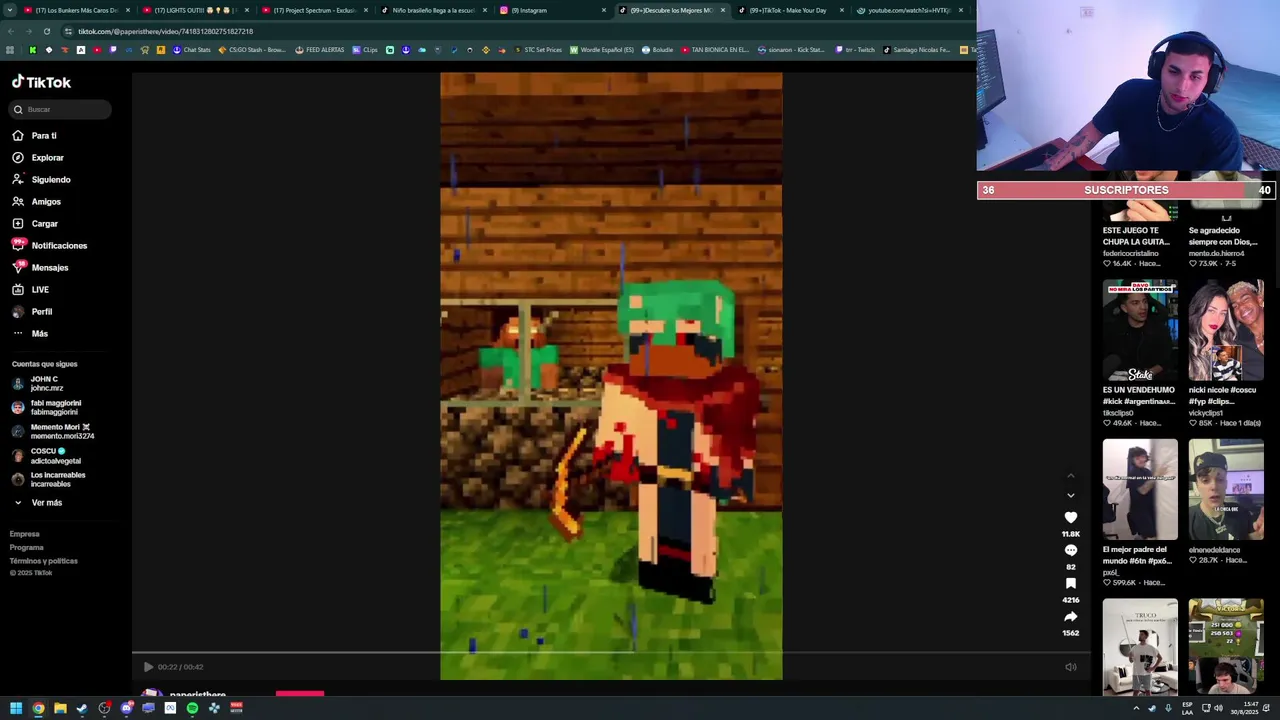Open nicki nicole #coscu video thumbnail
Screen dimensions: 1280x720
pos(1226,330)
